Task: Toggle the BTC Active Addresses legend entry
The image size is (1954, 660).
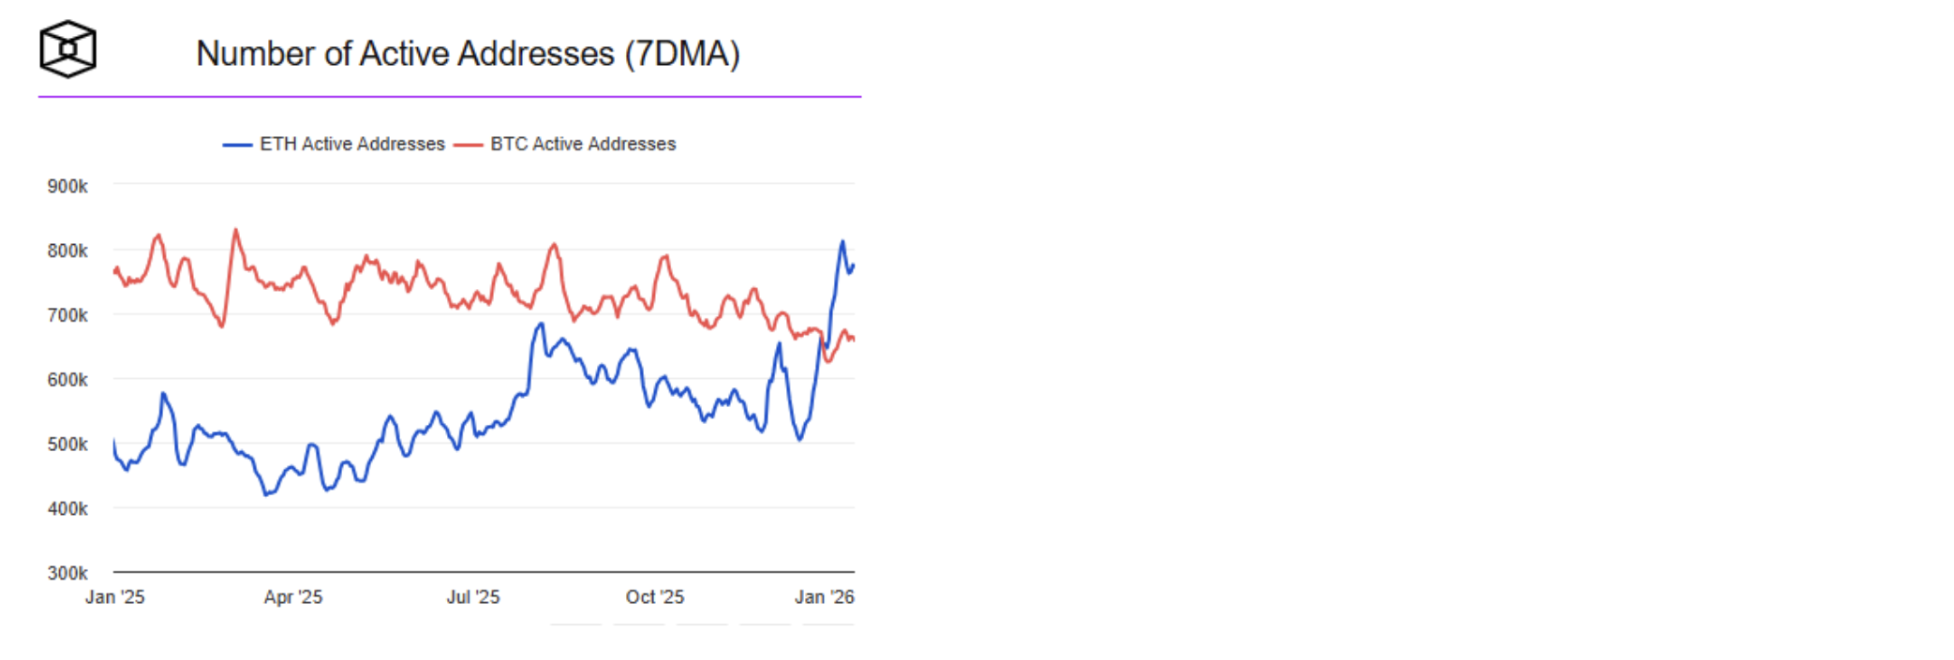Action: (x=583, y=144)
